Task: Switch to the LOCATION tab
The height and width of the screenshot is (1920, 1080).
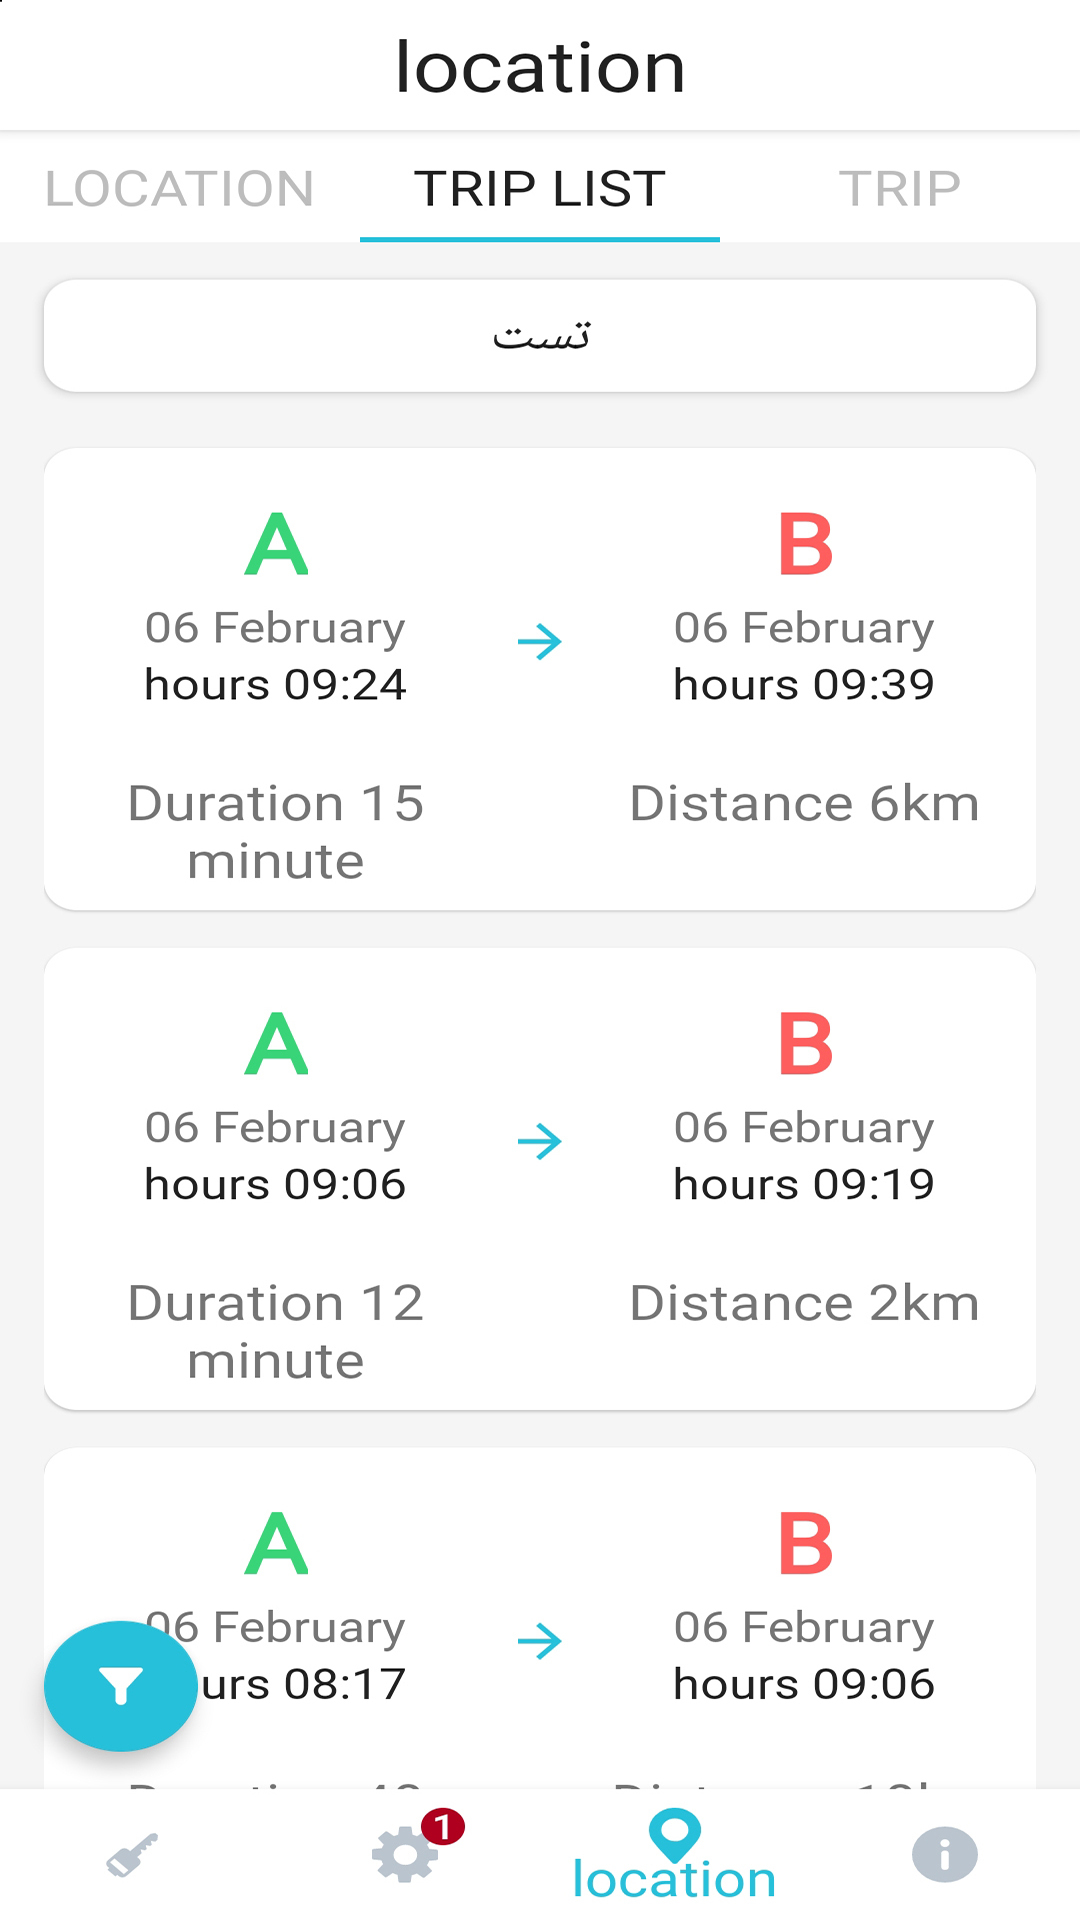Action: coord(180,188)
